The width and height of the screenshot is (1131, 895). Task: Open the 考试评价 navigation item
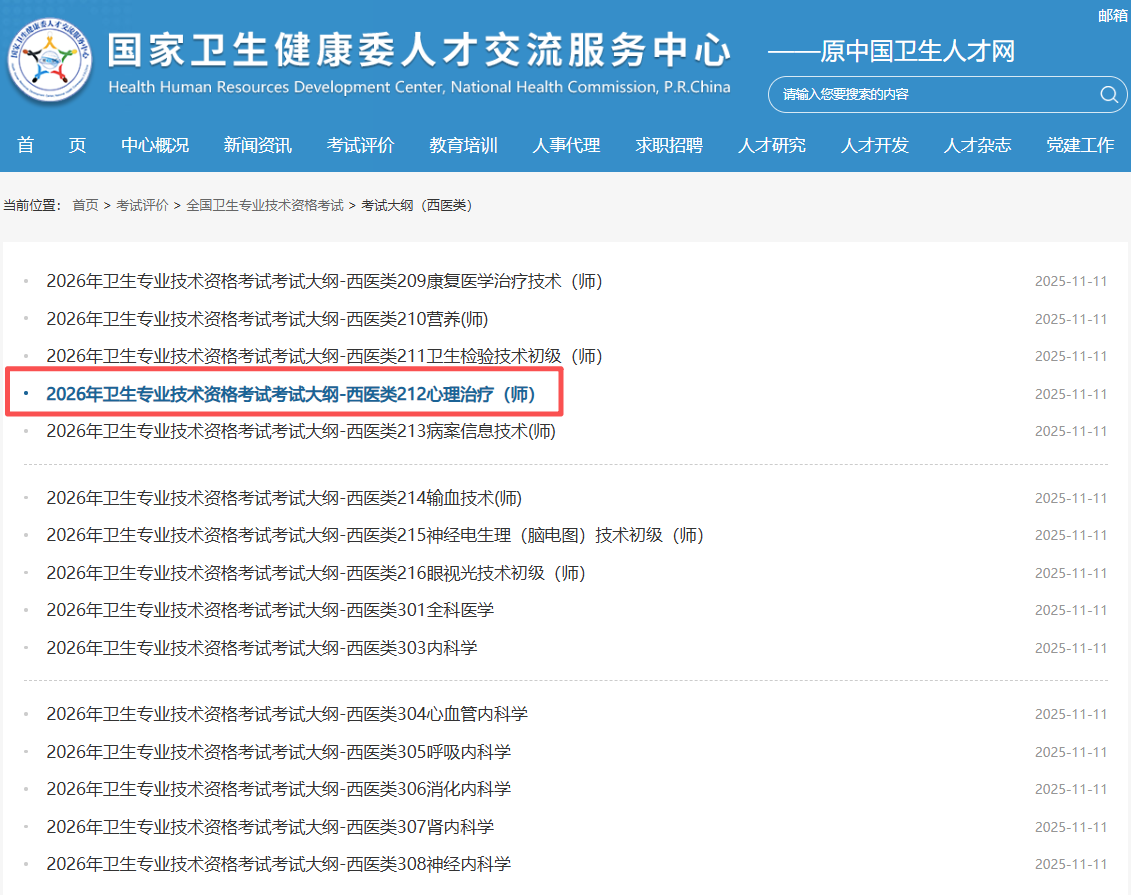click(360, 145)
